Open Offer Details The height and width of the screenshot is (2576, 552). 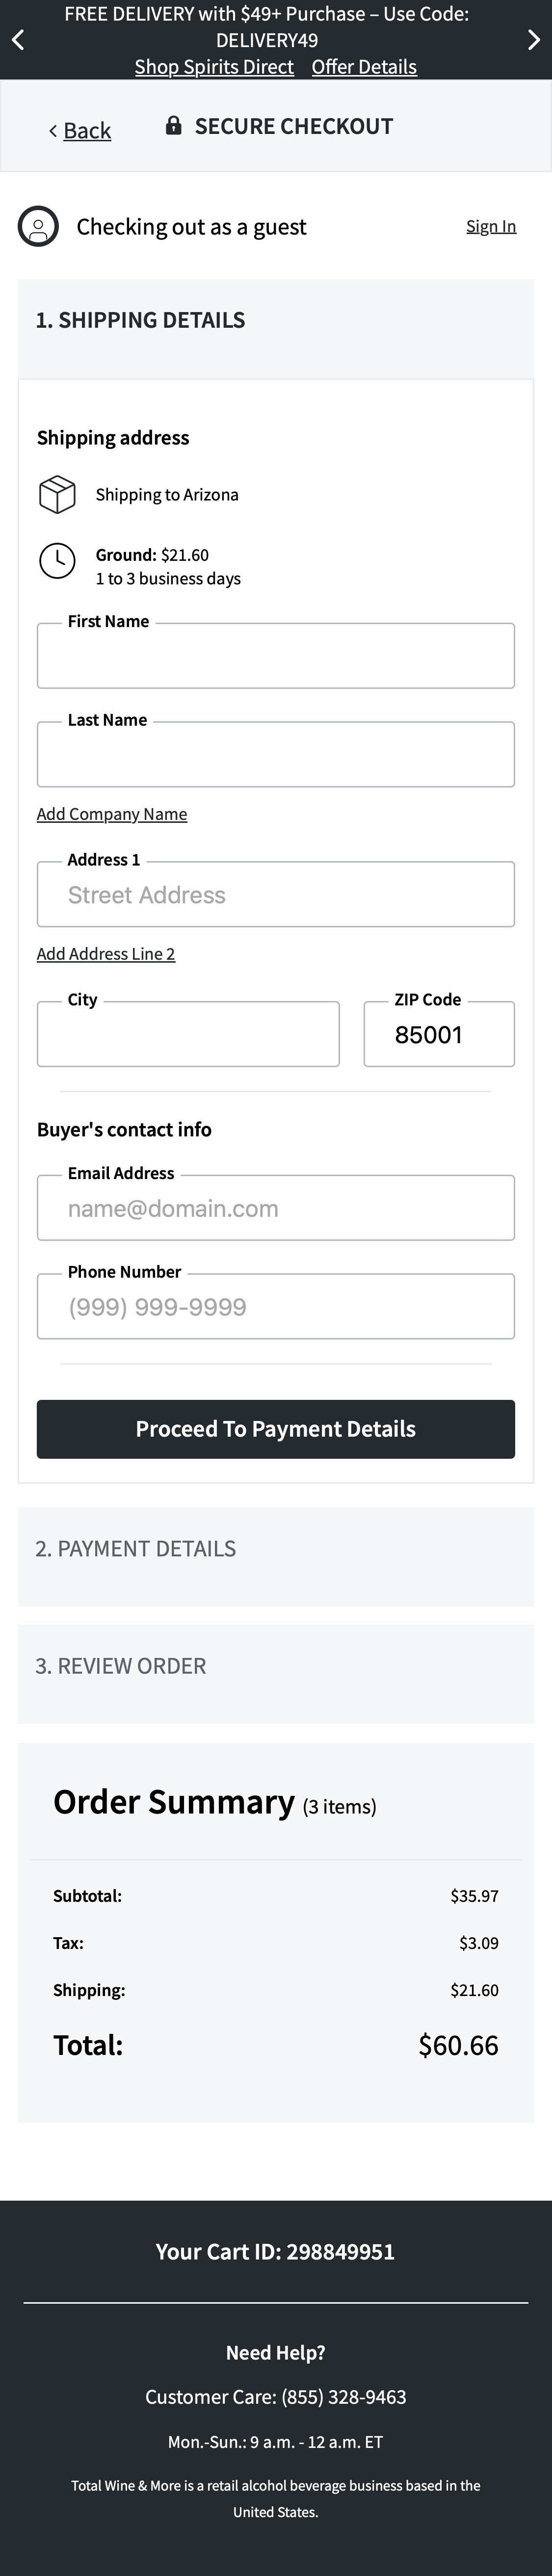coord(364,66)
